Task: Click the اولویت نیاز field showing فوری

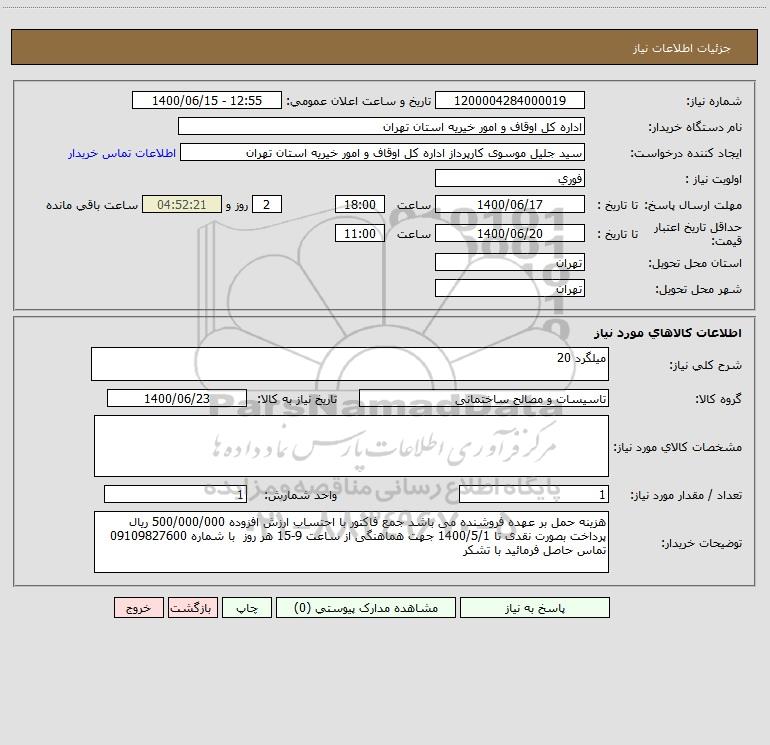Action: (510, 178)
